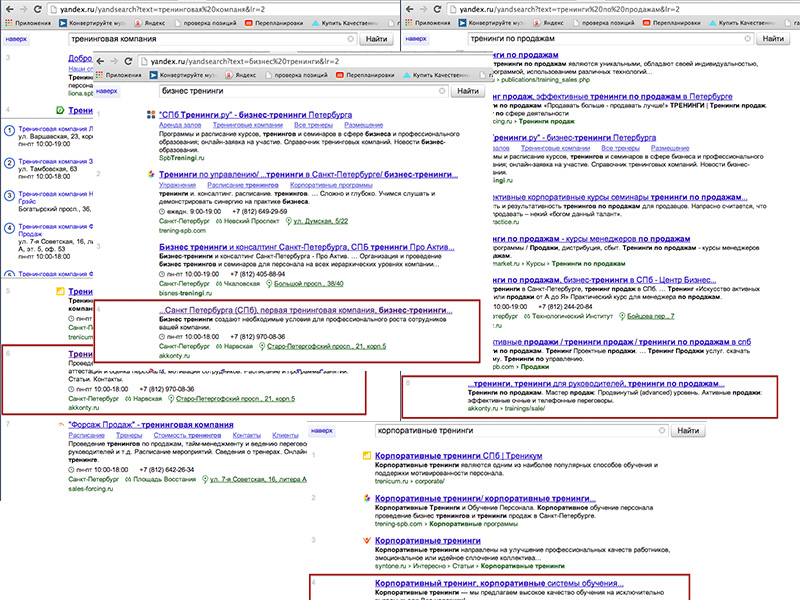This screenshot has width=800, height=600.
Task: Open Расписание тренингов sitelink
Action: (x=243, y=185)
